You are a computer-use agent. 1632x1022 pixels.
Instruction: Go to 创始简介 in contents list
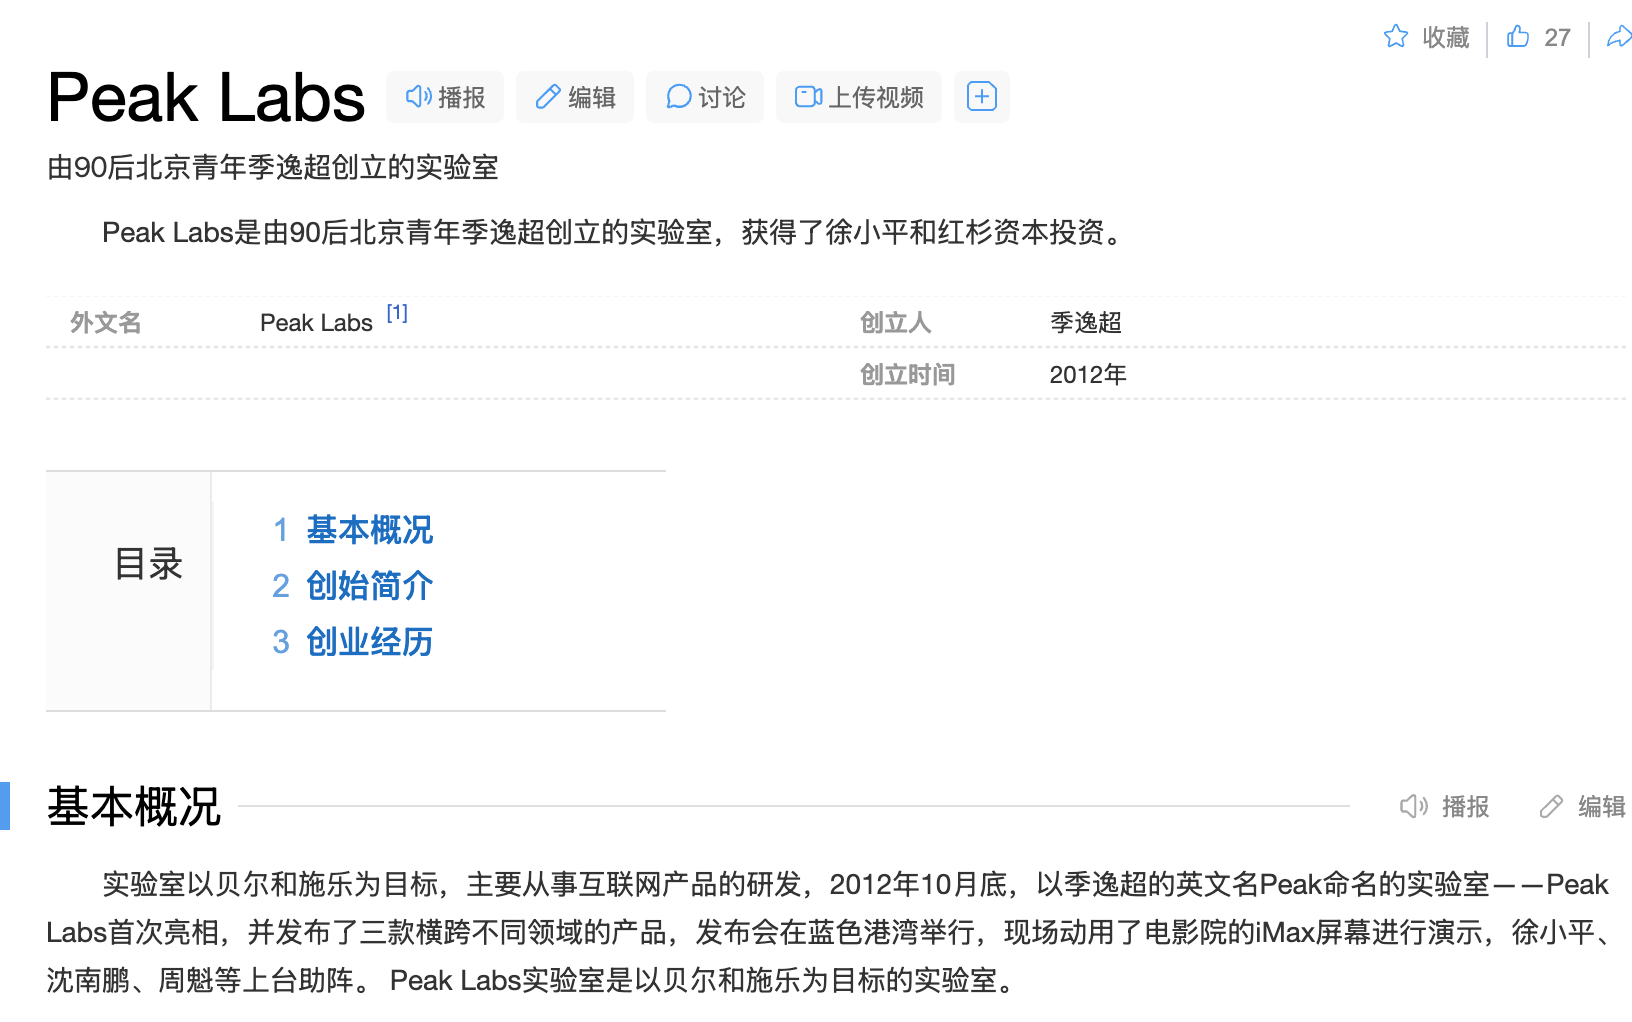click(x=369, y=586)
